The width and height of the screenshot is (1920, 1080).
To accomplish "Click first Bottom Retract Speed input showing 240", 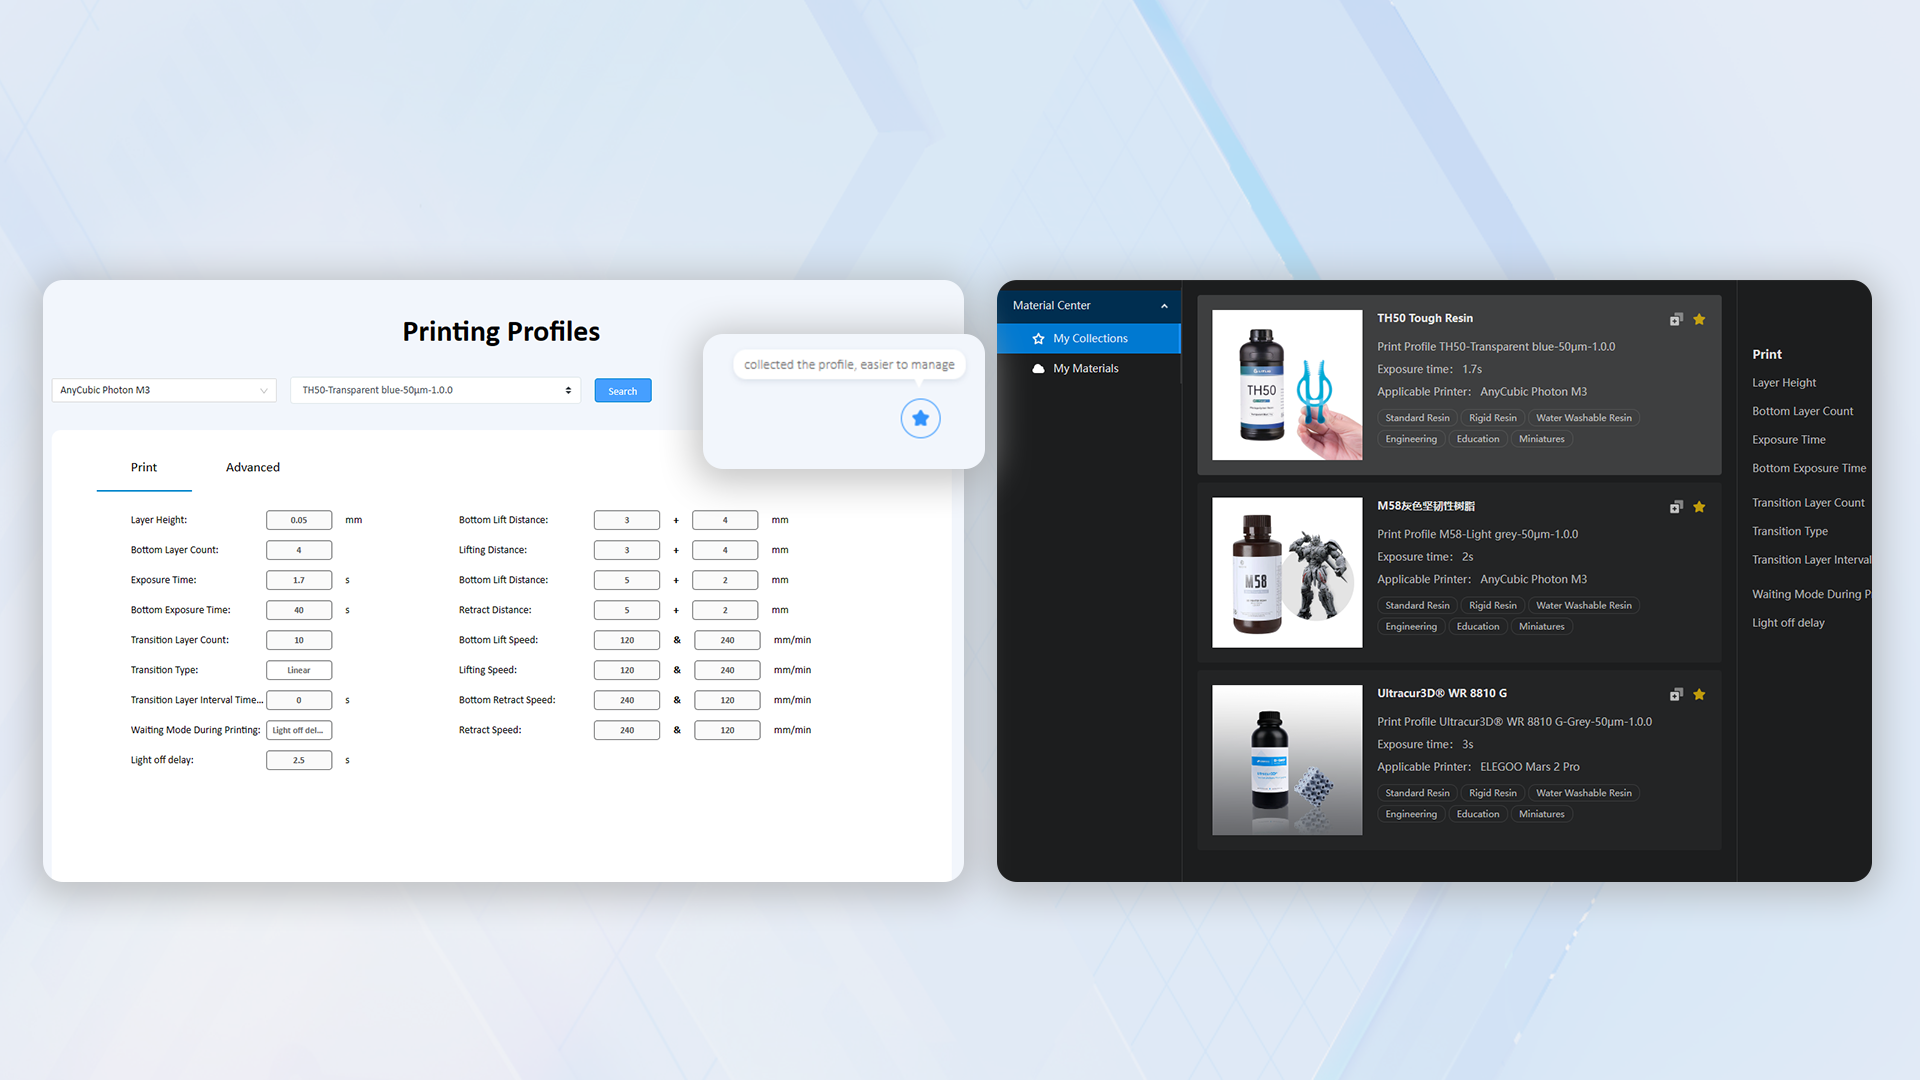I will pyautogui.click(x=627, y=700).
